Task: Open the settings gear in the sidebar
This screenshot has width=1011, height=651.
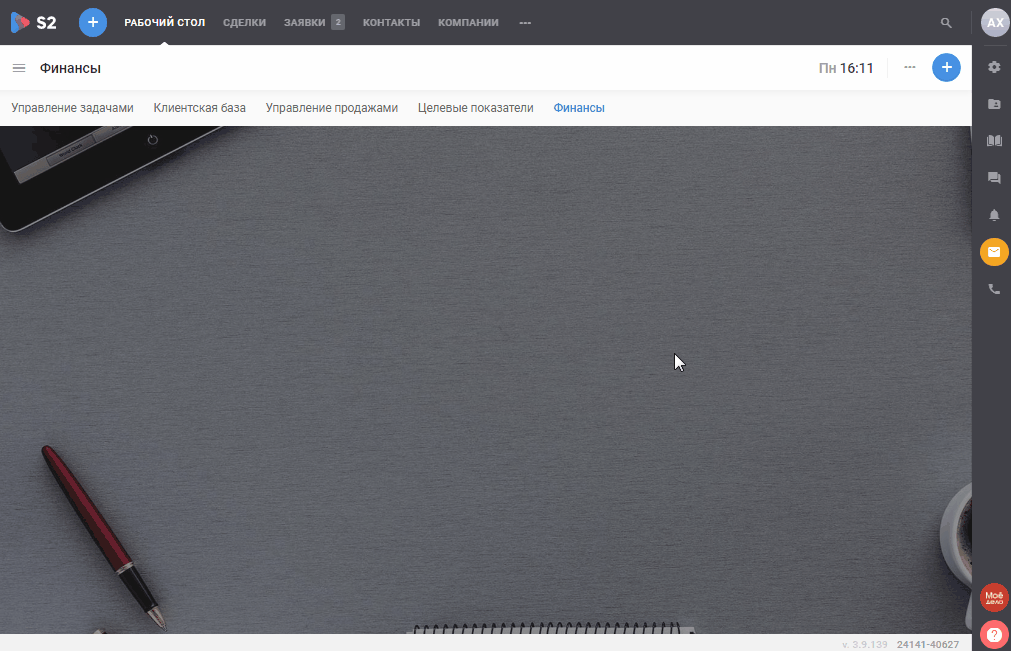Action: (x=994, y=67)
